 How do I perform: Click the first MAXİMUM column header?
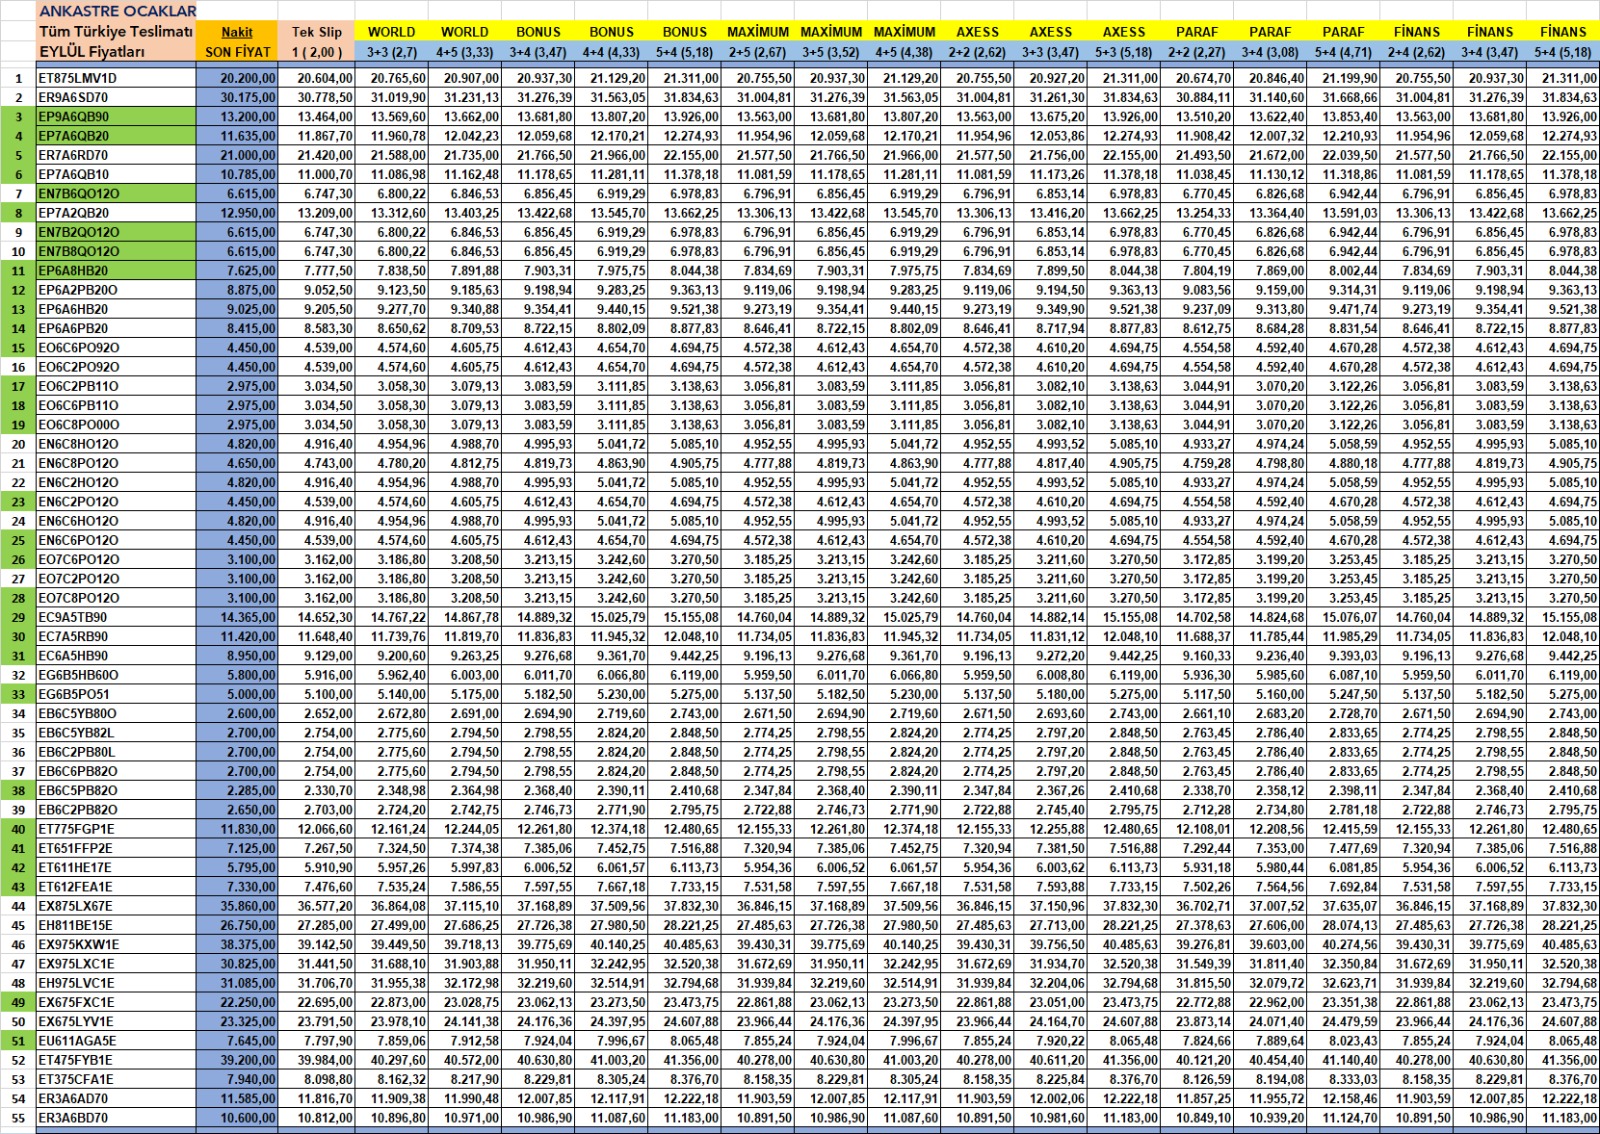pos(758,32)
